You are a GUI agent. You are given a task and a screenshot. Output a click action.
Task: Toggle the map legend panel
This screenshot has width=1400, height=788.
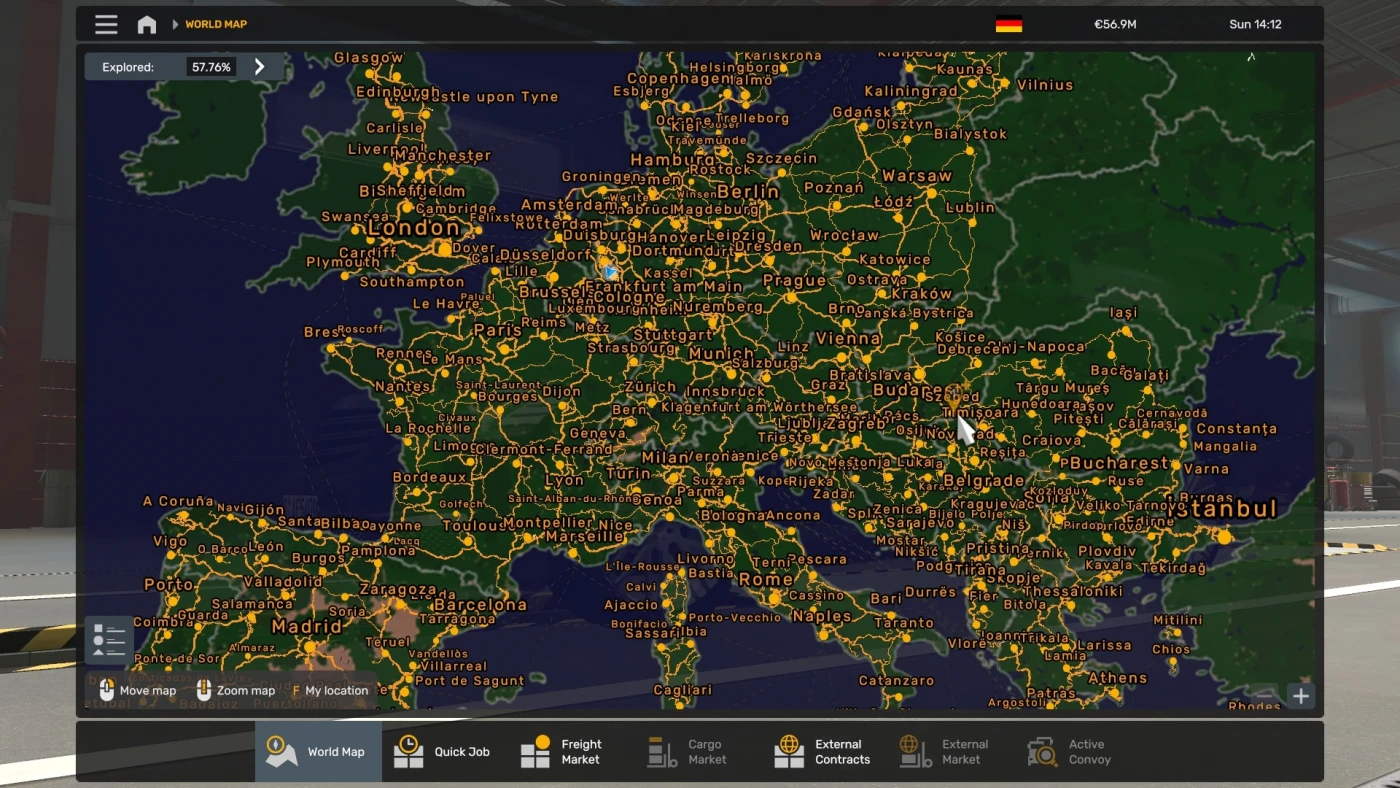pyautogui.click(x=107, y=638)
